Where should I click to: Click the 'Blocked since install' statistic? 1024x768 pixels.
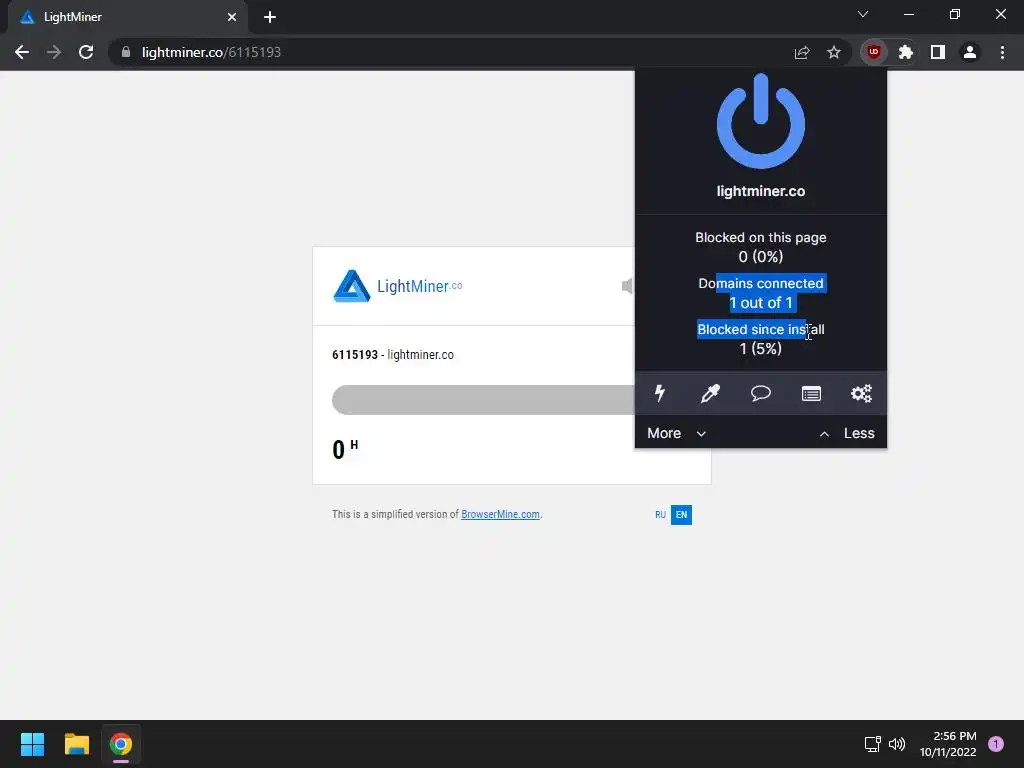761,339
